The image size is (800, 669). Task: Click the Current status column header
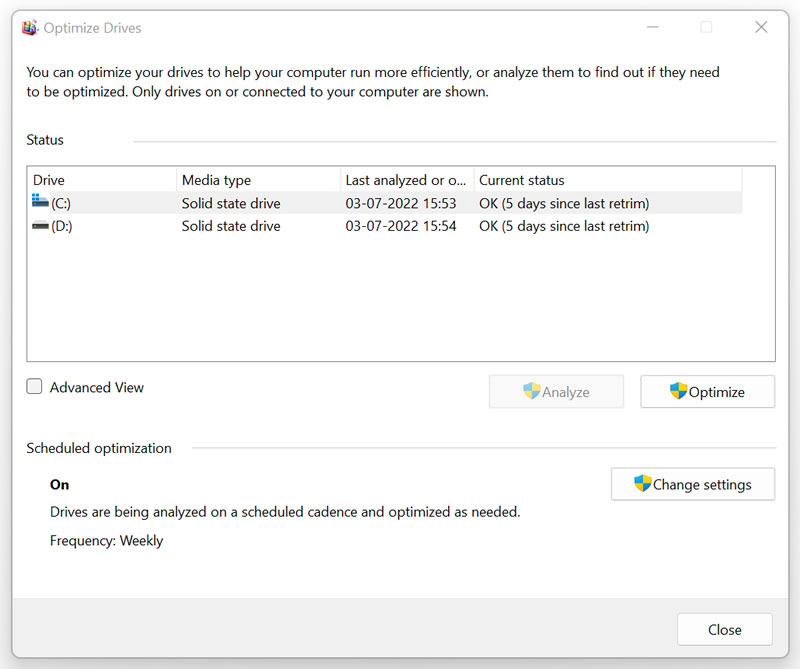click(x=608, y=180)
